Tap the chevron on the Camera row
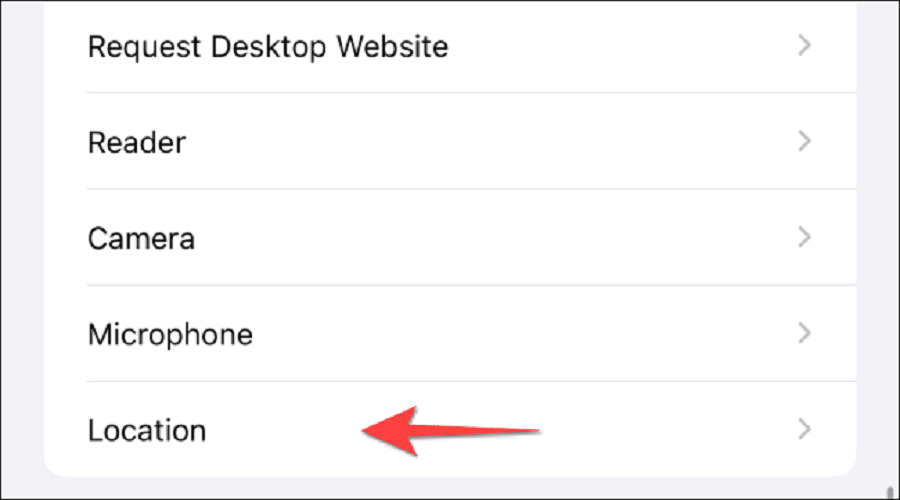The image size is (900, 500). (x=804, y=238)
